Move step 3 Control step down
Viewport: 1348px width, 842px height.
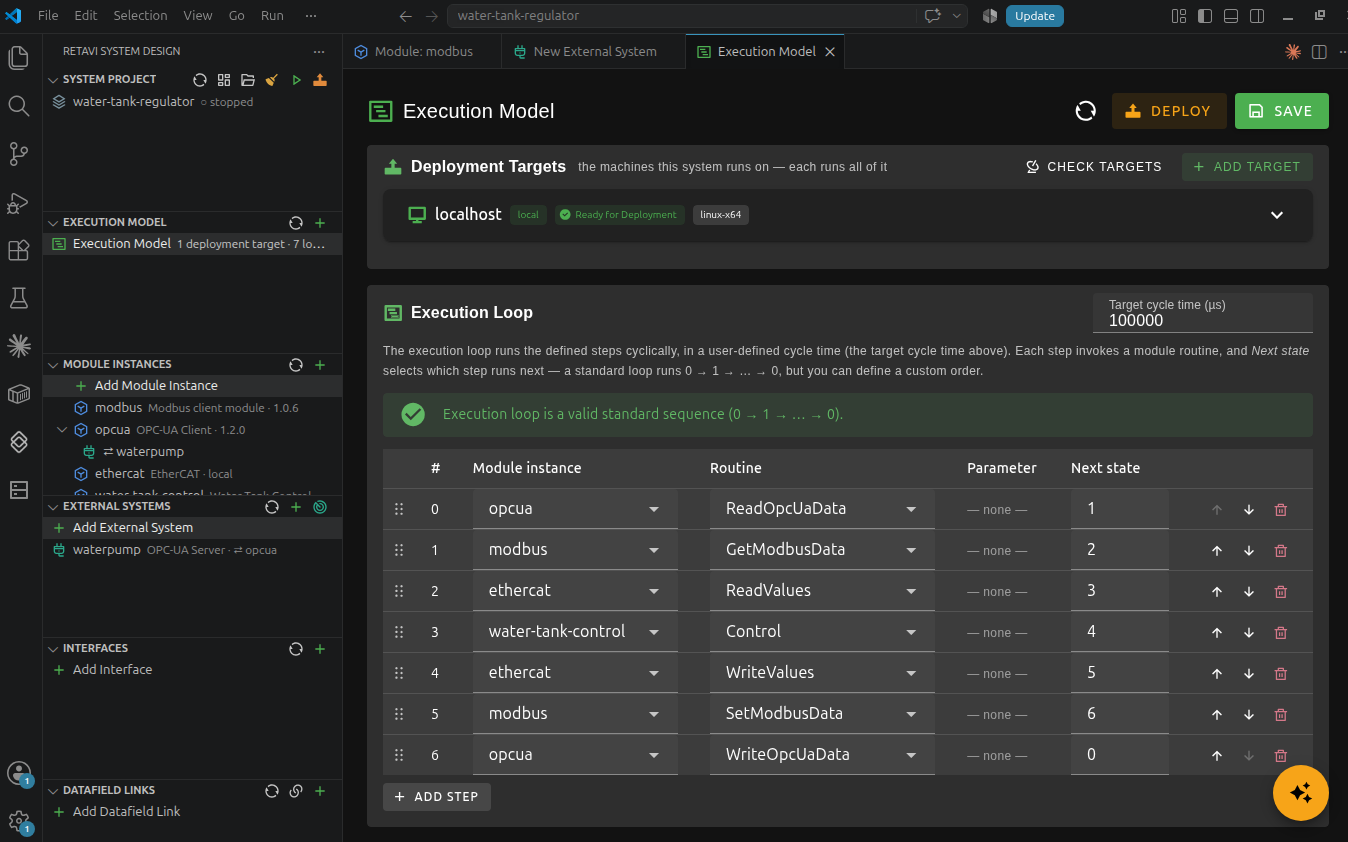point(1249,633)
